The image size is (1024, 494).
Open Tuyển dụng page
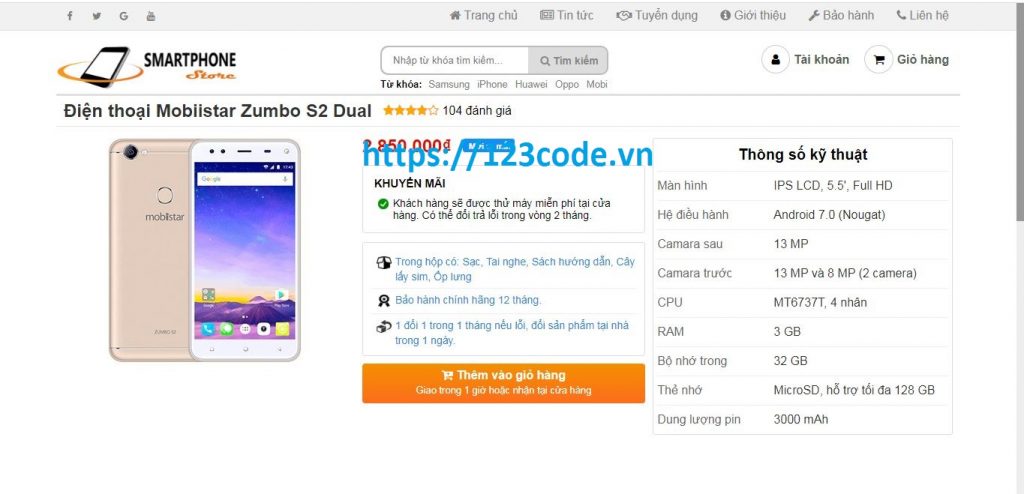[x=657, y=15]
